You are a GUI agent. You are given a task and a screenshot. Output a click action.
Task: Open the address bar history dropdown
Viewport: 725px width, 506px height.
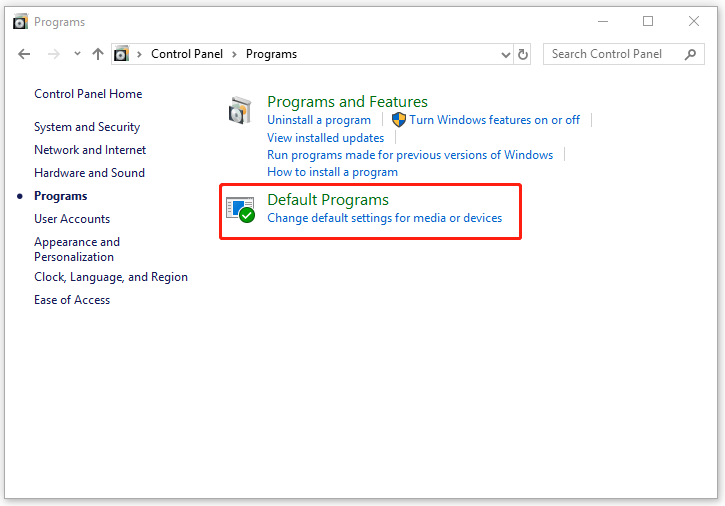pyautogui.click(x=506, y=55)
